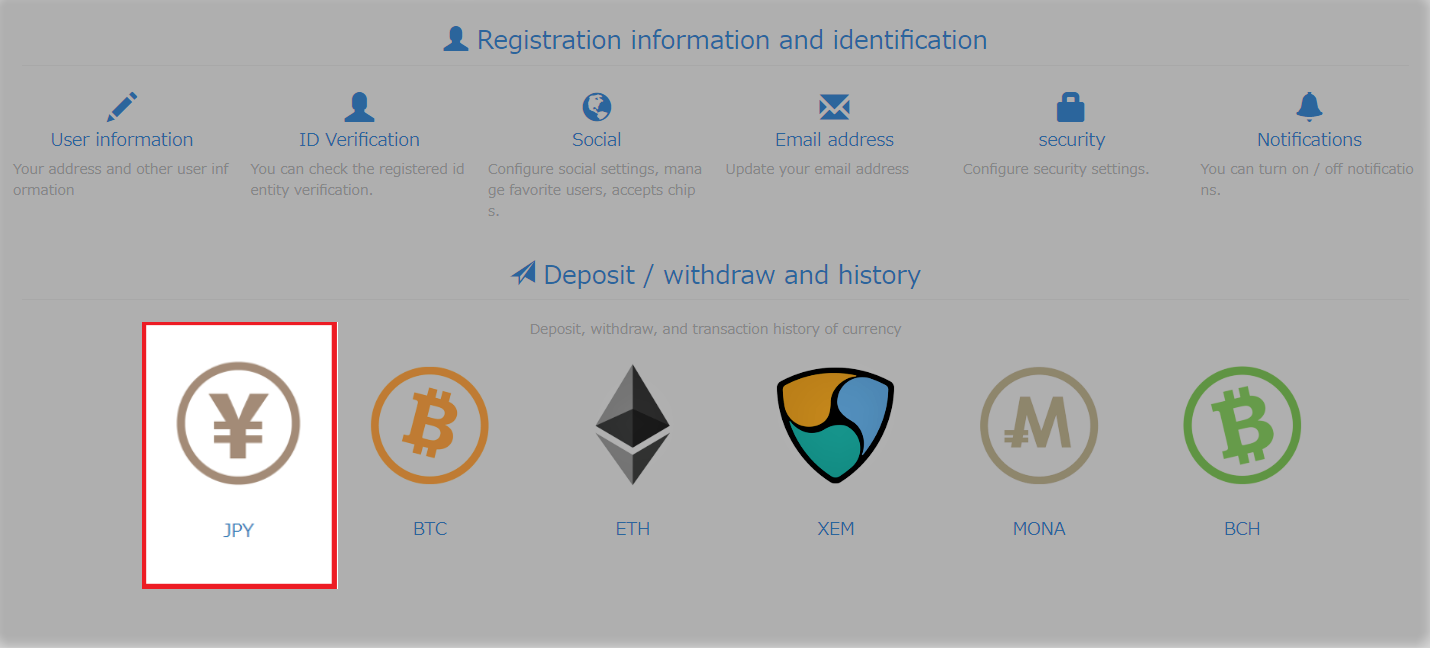Click the pencil User information icon
The height and width of the screenshot is (648, 1430).
122,106
